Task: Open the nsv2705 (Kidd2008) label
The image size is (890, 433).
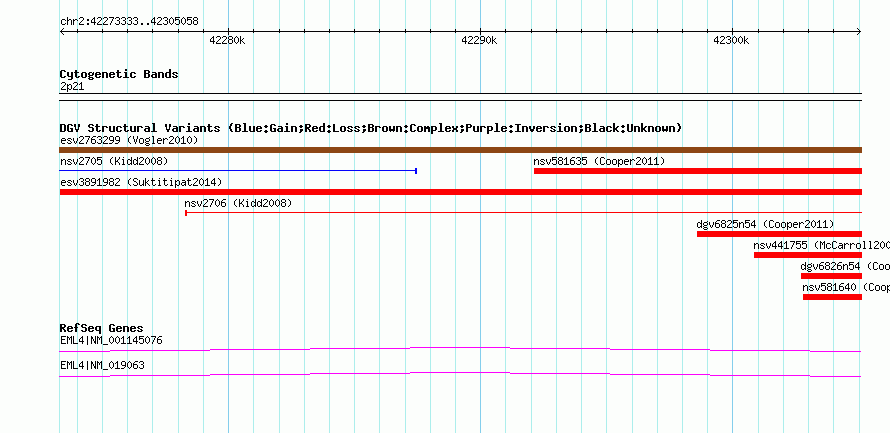Action: pyautogui.click(x=114, y=161)
